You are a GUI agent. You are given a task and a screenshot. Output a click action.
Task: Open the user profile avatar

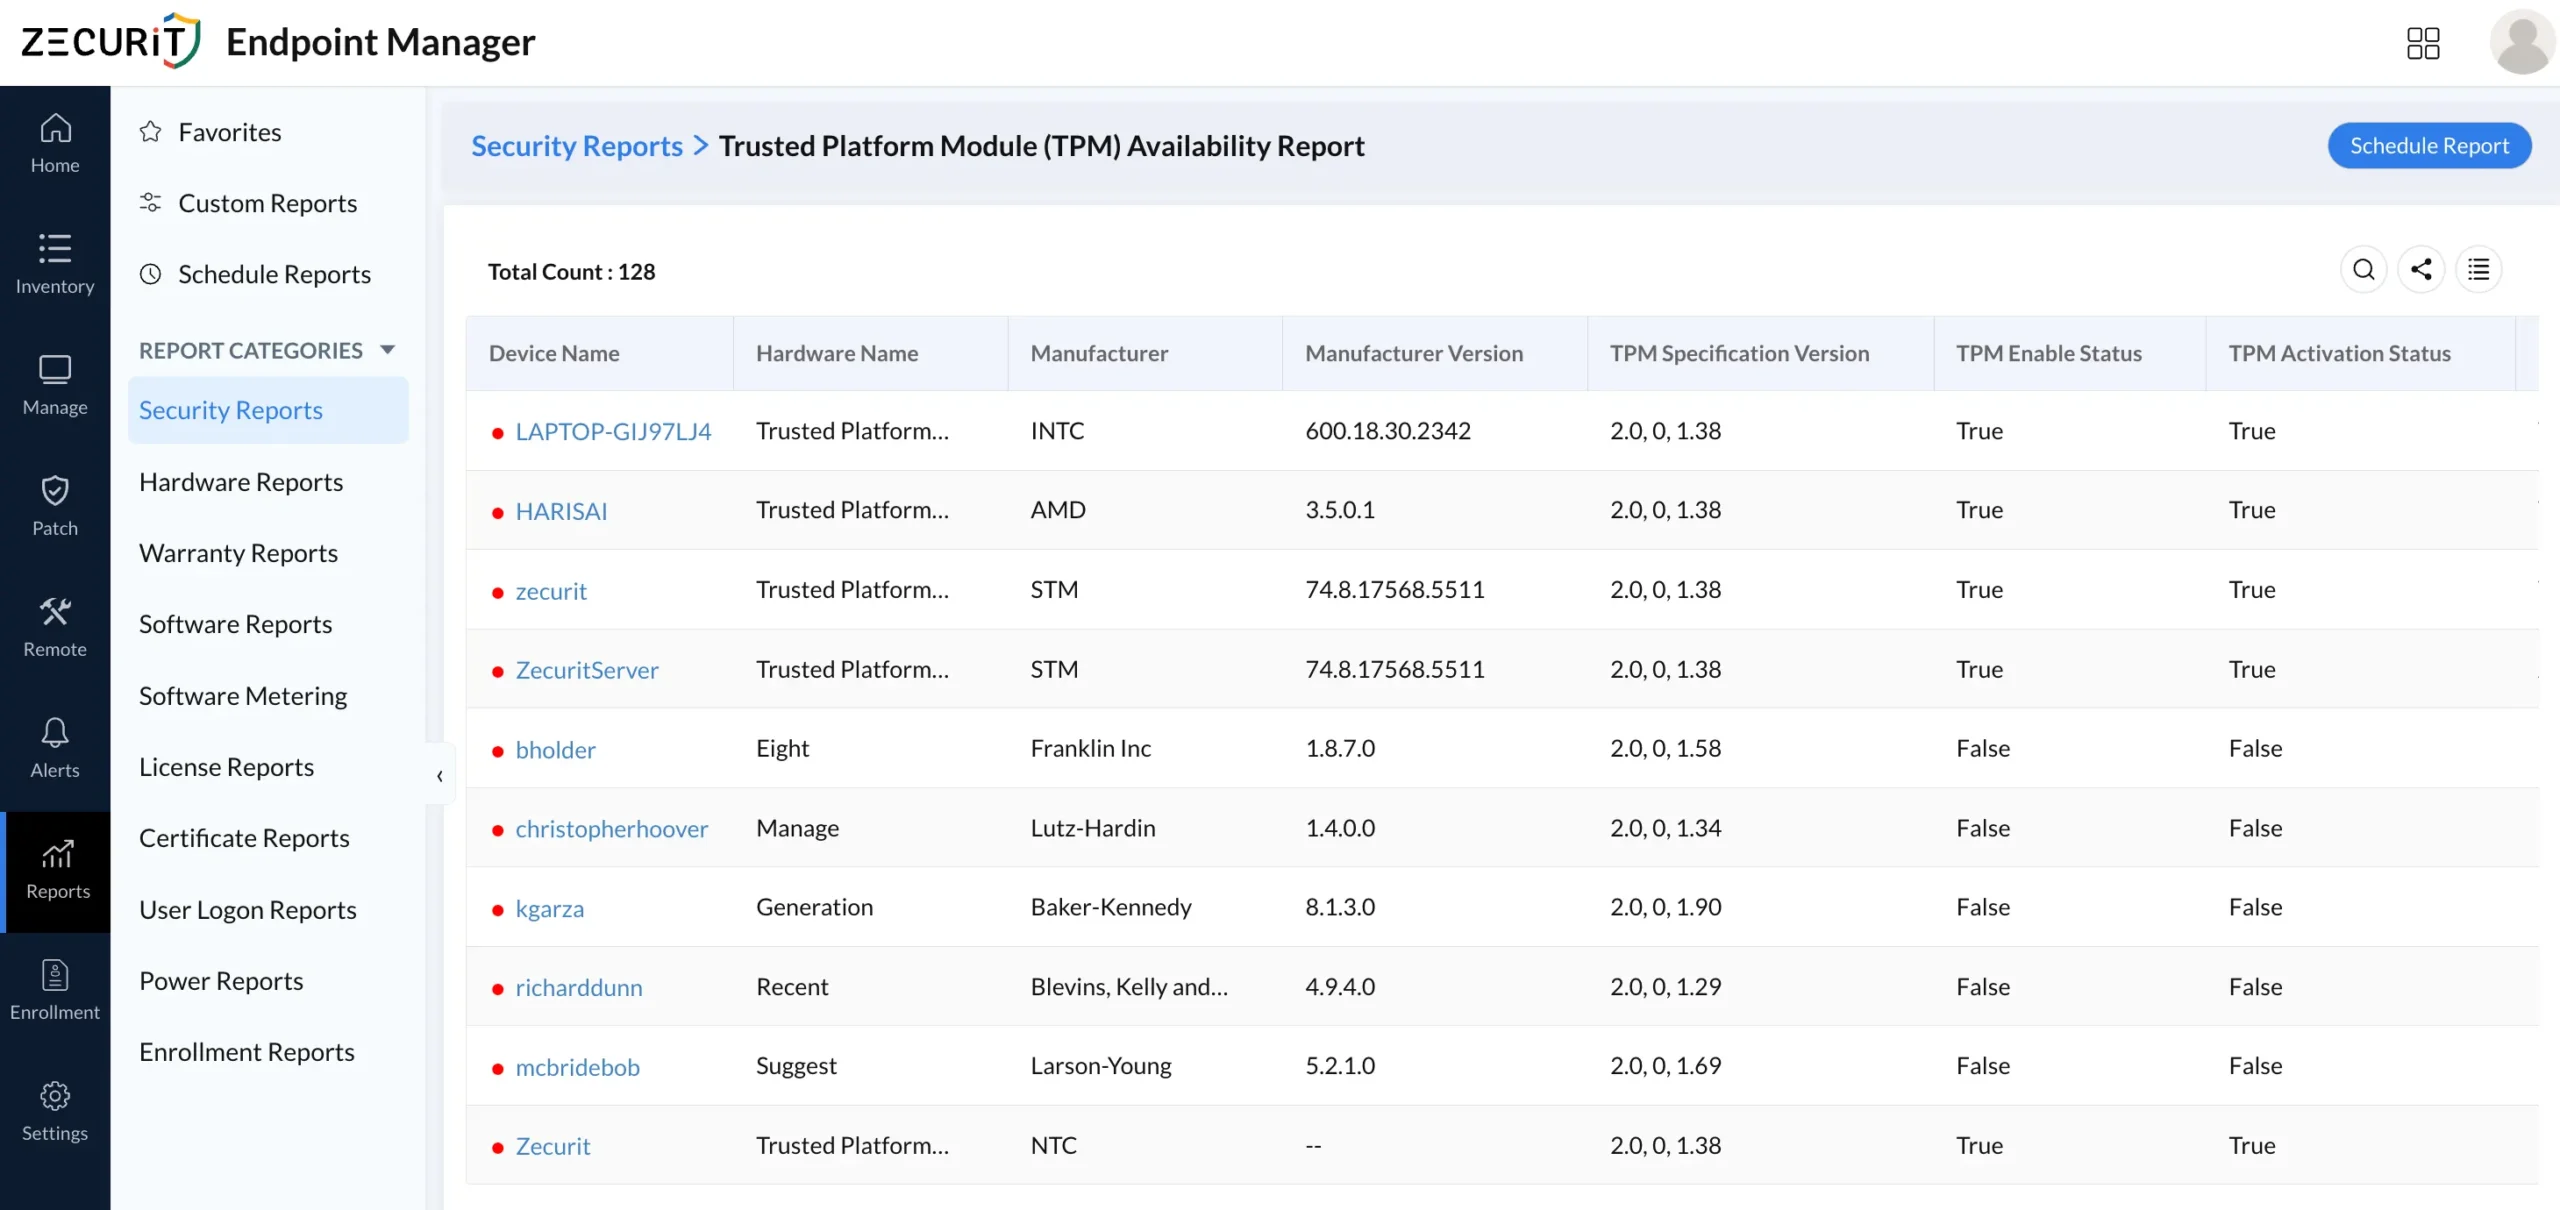[2522, 43]
